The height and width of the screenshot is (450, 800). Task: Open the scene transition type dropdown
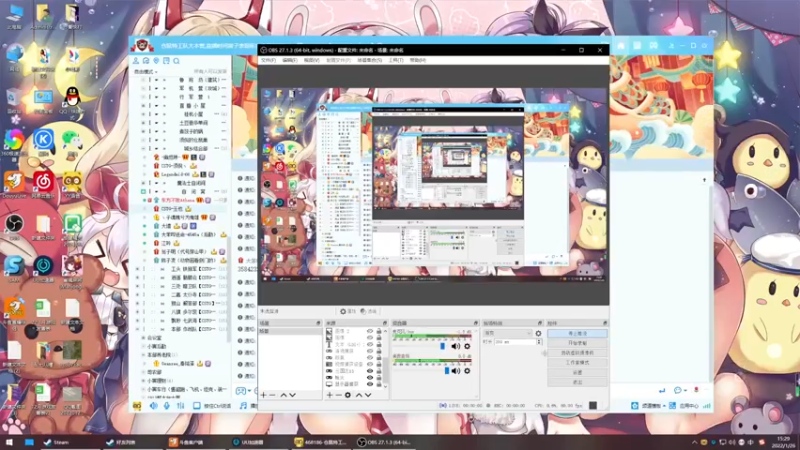pyautogui.click(x=507, y=333)
